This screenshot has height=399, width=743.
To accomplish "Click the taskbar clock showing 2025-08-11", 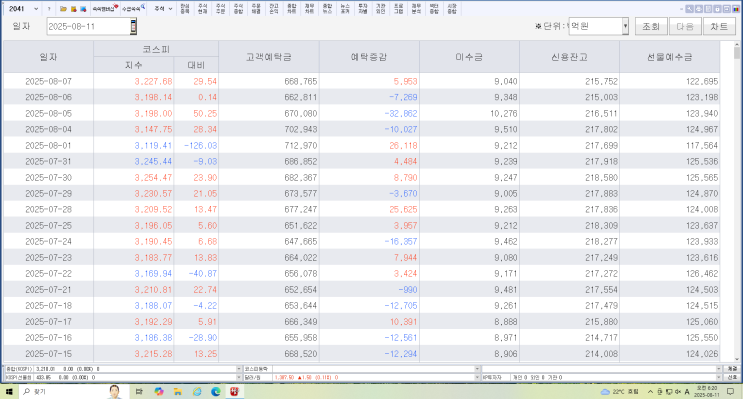I will pos(707,391).
